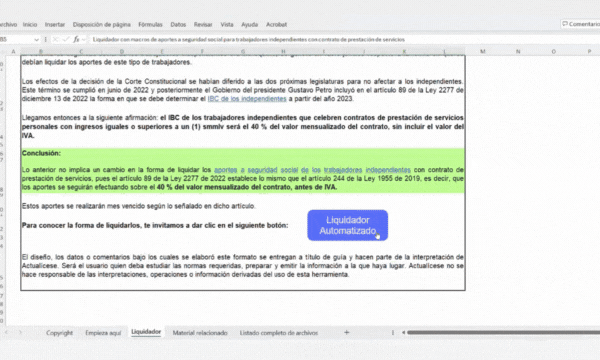Screen dimensions: 600x360
Task: Select column N header
Action: [518, 51]
